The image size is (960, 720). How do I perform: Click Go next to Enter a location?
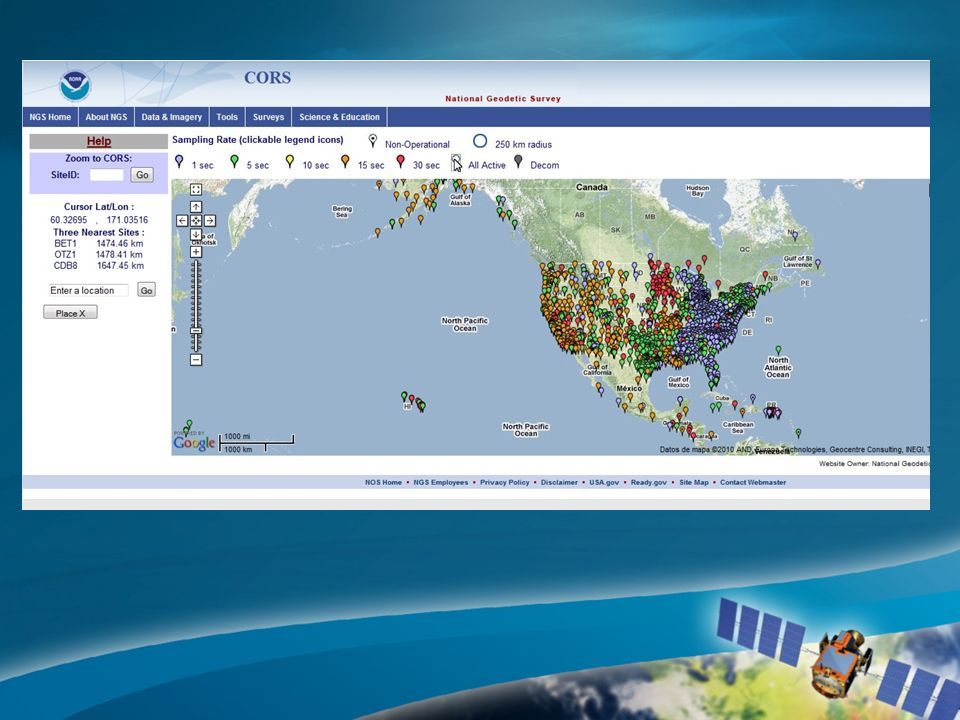tap(146, 290)
